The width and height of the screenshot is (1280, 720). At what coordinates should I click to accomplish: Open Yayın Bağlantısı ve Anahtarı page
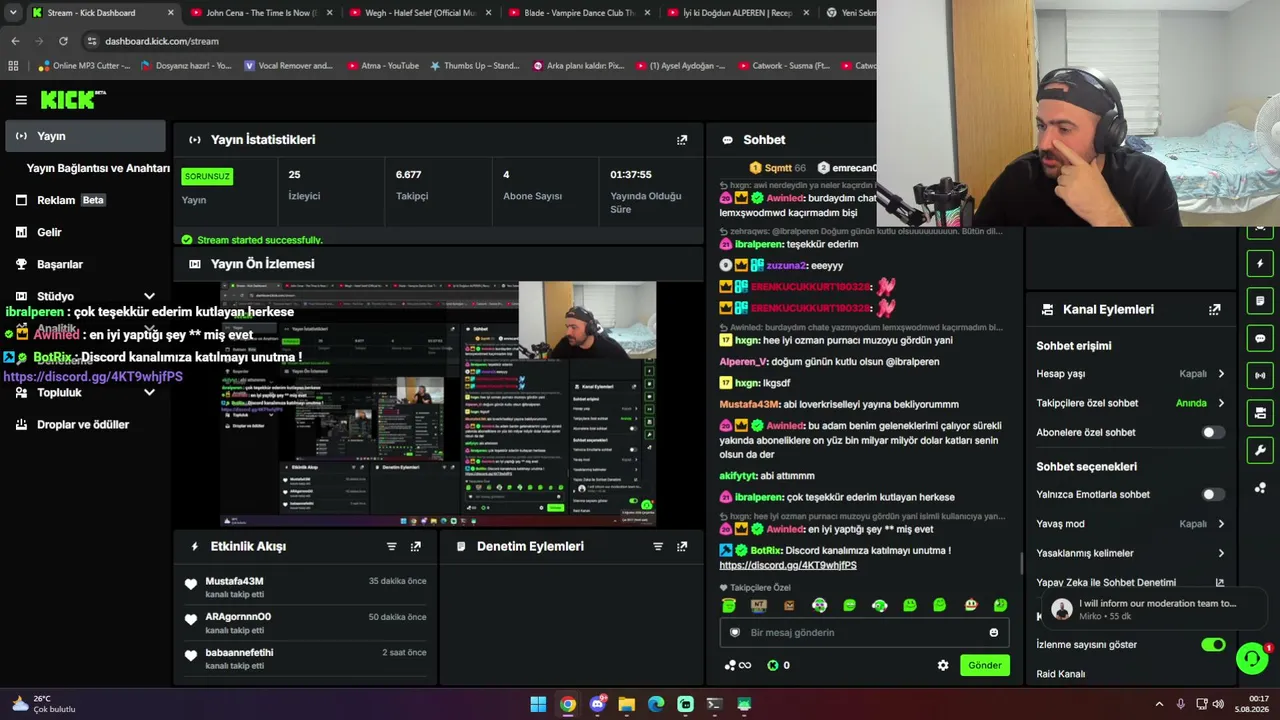[x=98, y=168]
